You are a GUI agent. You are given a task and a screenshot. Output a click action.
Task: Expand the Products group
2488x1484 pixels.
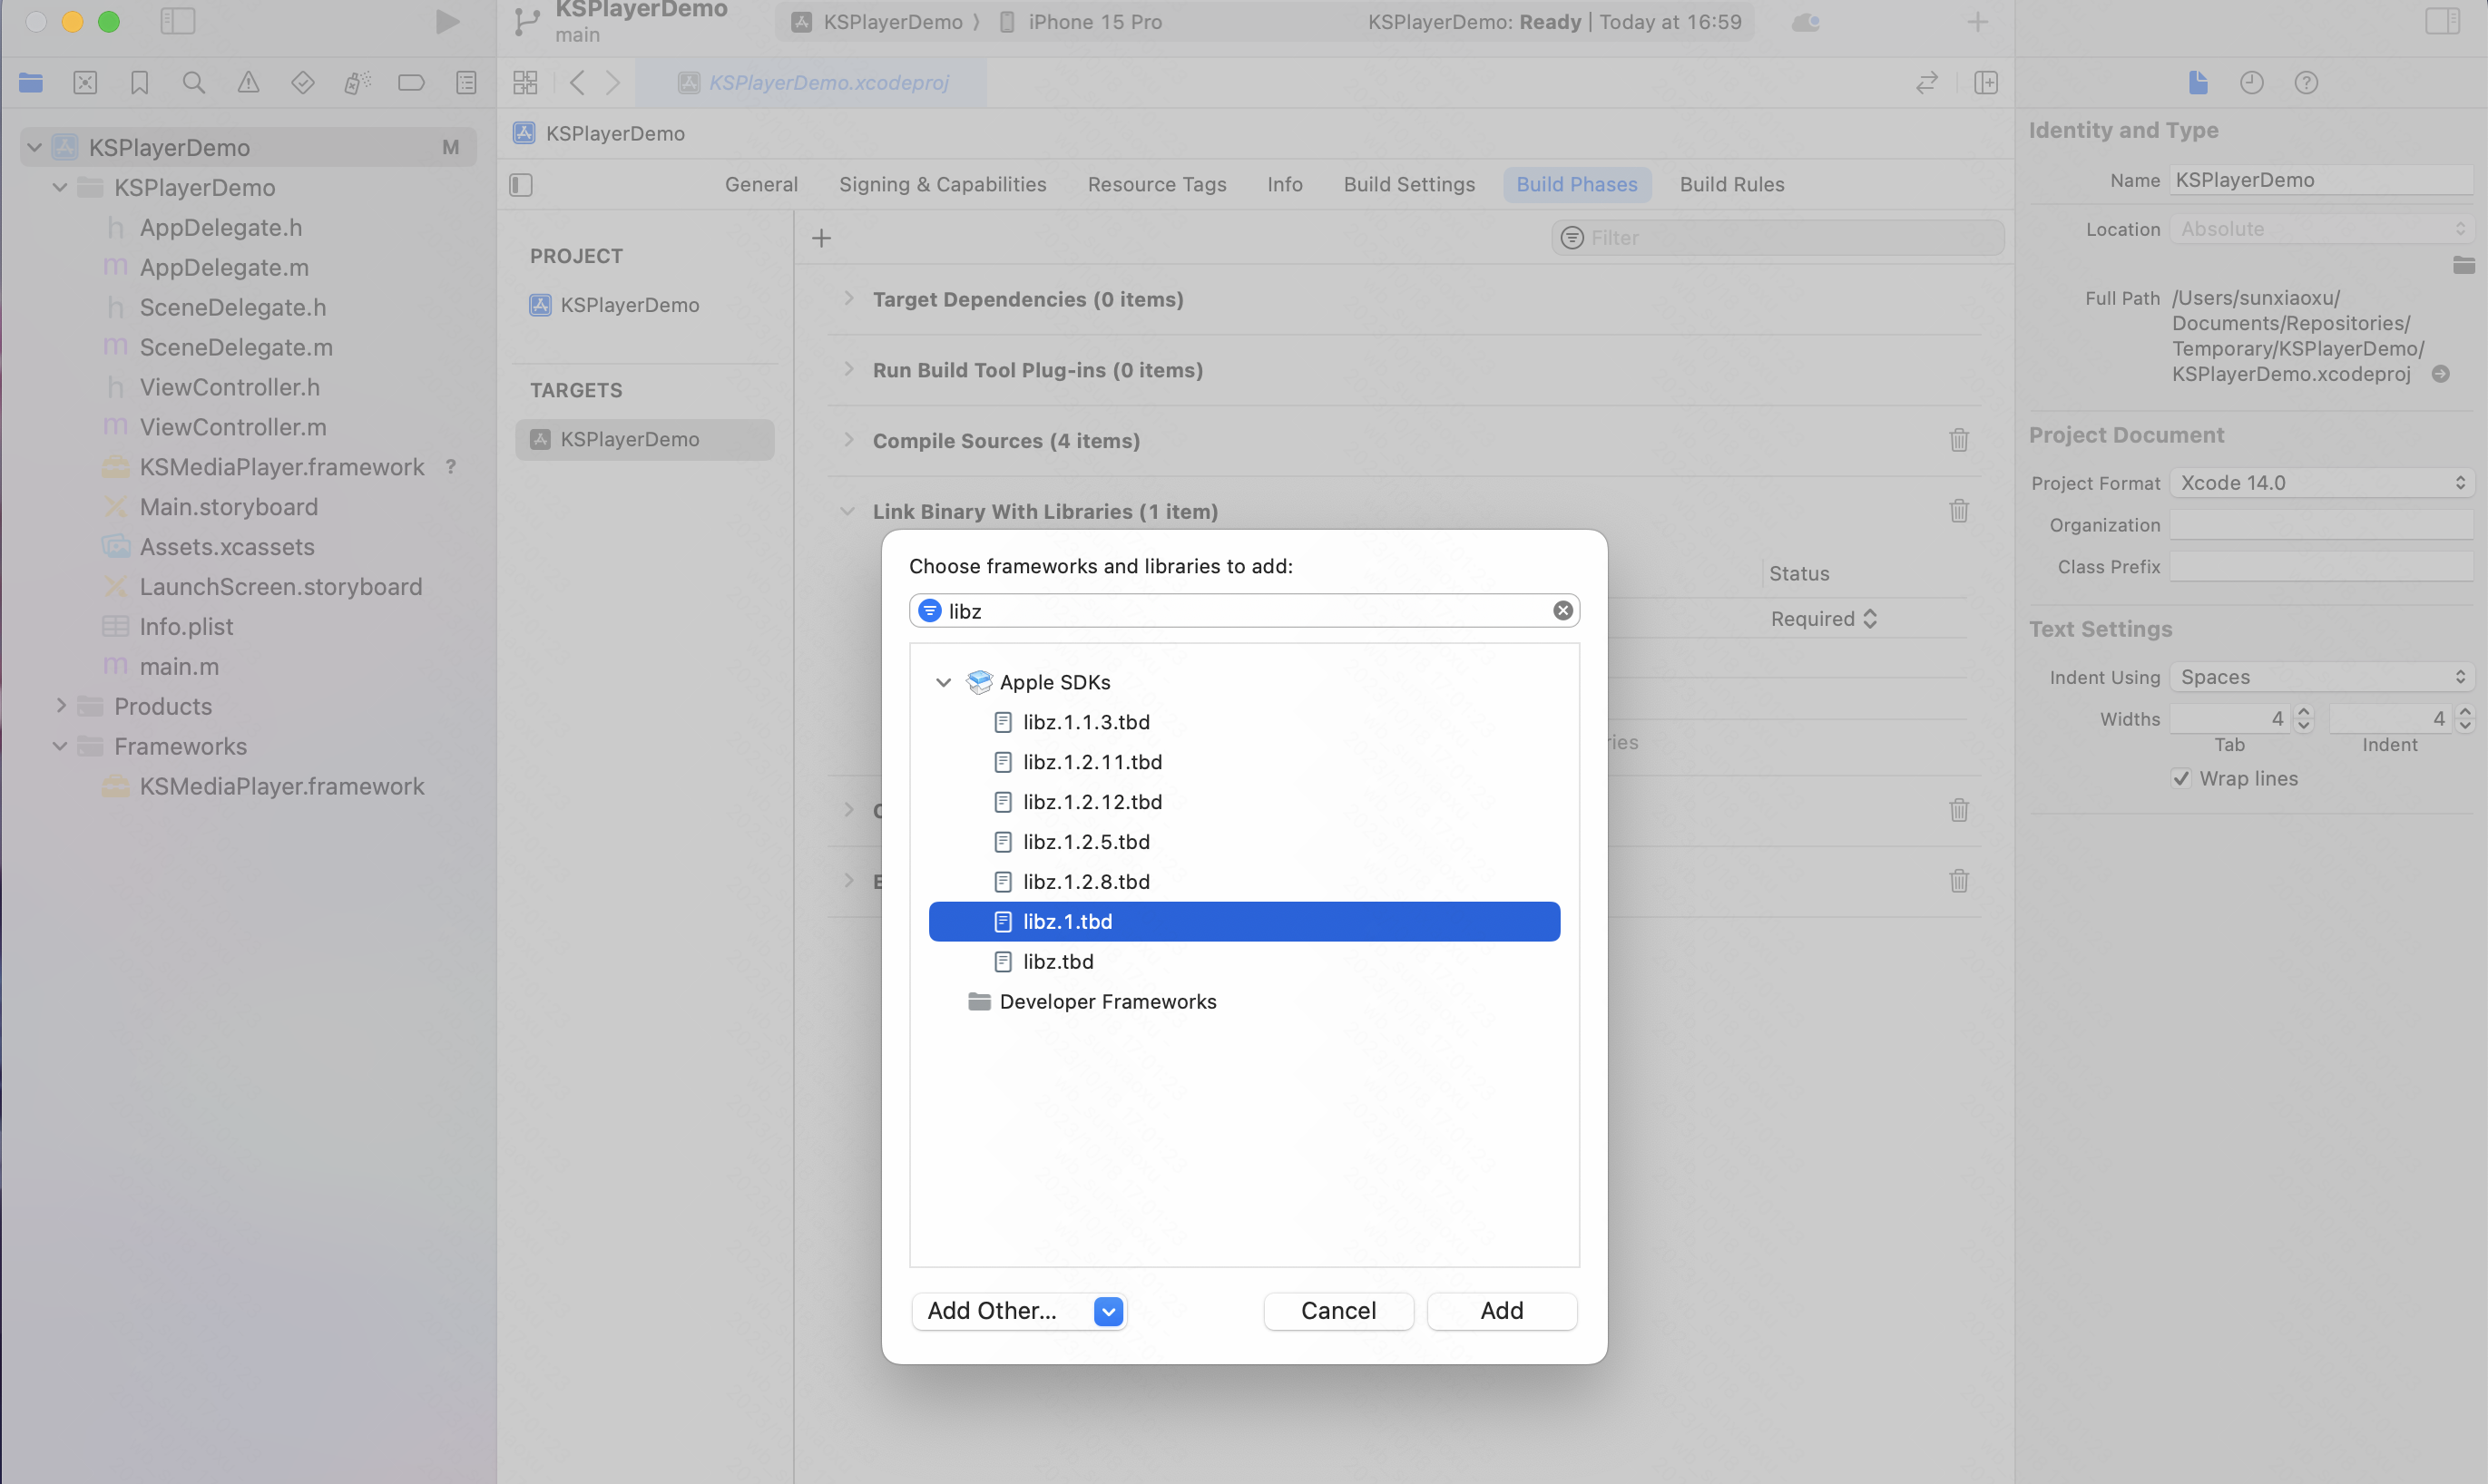(x=61, y=706)
